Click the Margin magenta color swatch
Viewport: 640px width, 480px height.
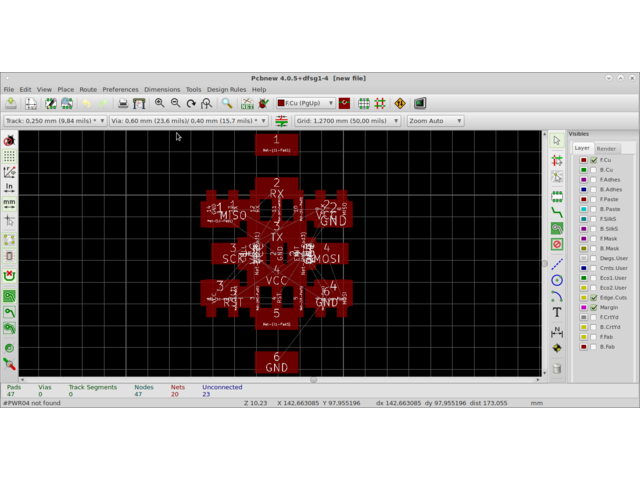point(584,307)
